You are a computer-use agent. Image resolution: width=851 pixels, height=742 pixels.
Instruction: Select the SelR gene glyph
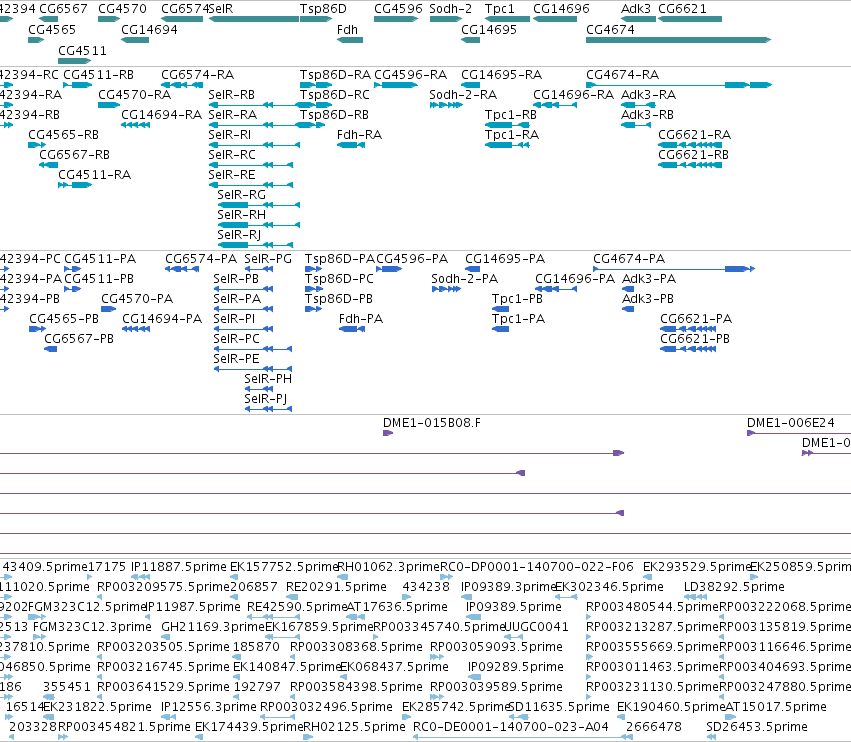click(254, 19)
